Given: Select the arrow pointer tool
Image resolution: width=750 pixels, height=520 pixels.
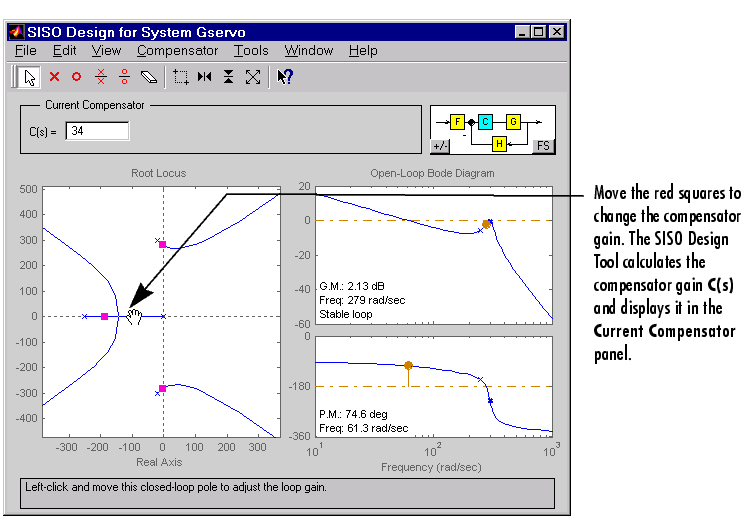Looking at the screenshot, I should coord(30,76).
